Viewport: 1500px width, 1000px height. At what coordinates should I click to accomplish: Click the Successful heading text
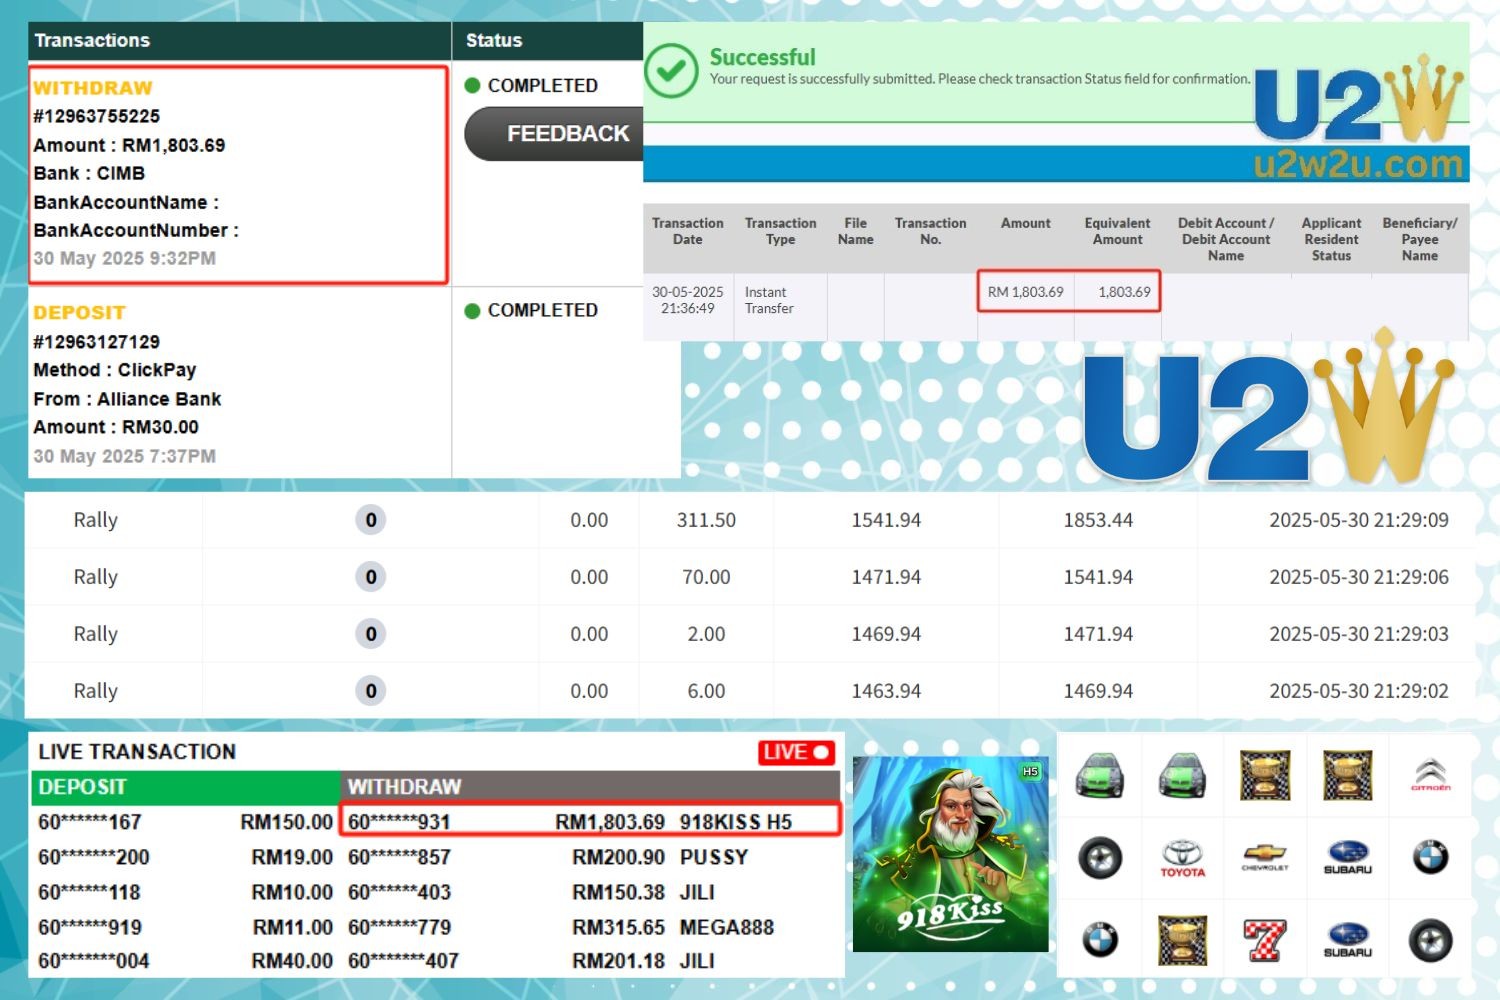click(762, 57)
